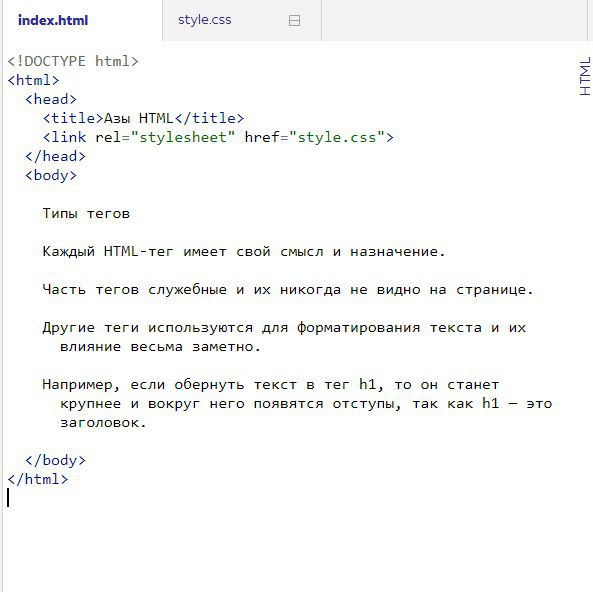Click the vertical HTML language label

pyautogui.click(x=584, y=76)
